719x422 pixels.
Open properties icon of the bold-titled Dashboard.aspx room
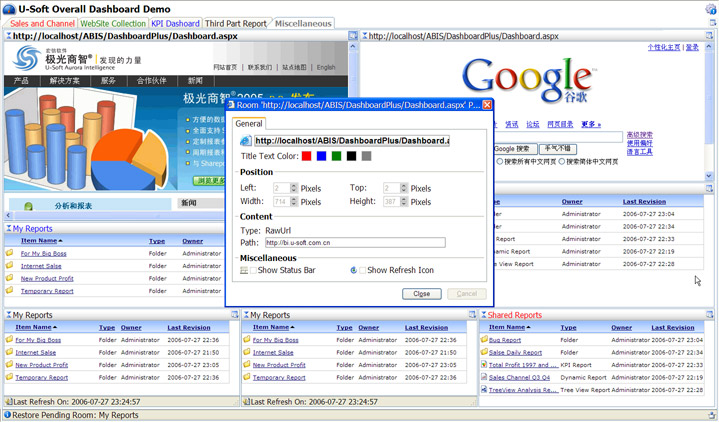coord(352,35)
